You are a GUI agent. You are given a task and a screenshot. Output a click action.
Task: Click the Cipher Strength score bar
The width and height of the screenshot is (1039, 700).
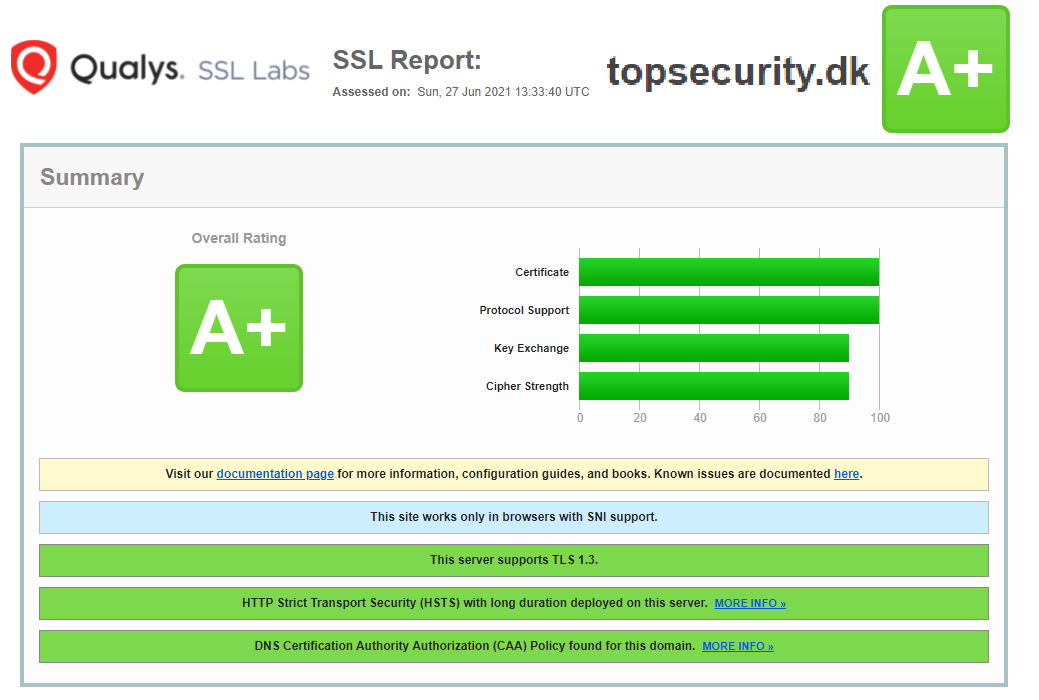(x=714, y=386)
